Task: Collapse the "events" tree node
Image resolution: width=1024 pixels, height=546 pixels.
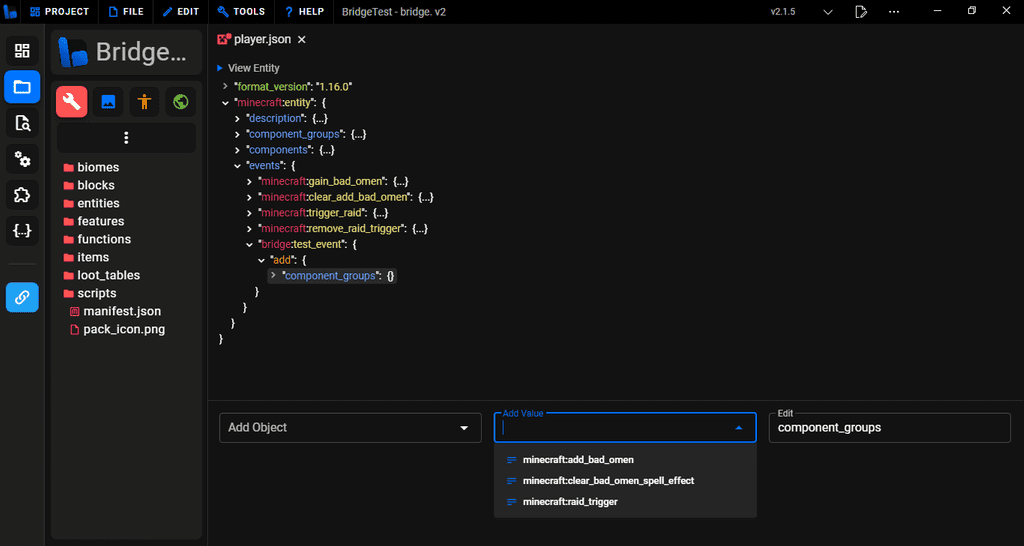Action: [237, 165]
